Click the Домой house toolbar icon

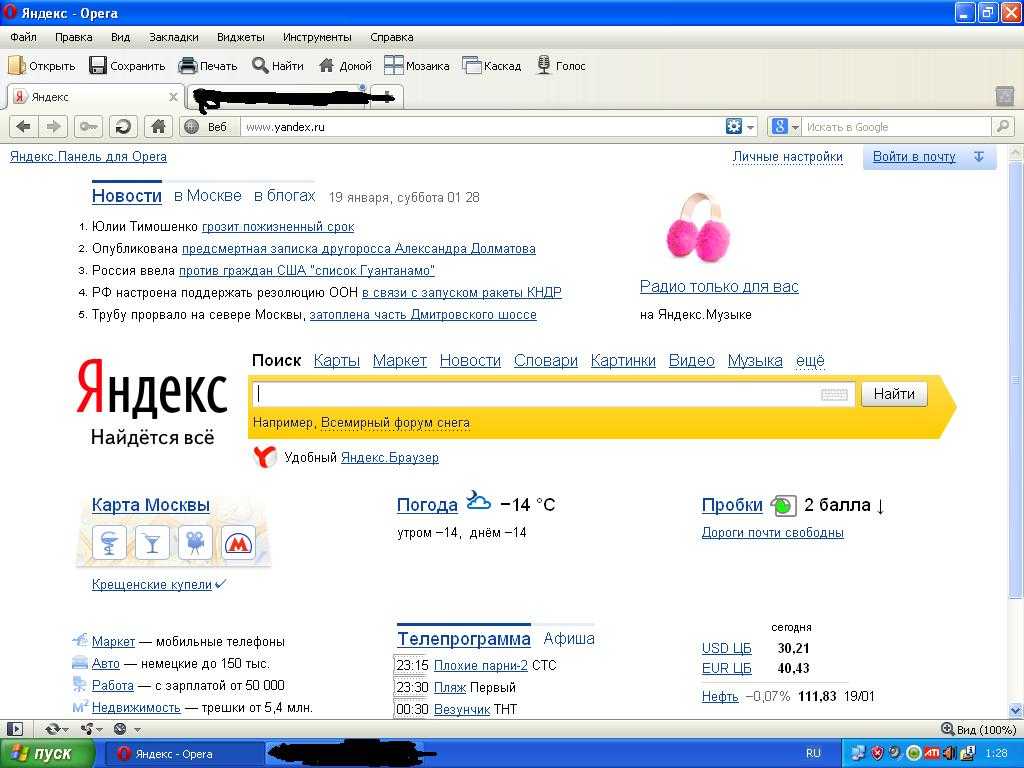[x=326, y=65]
